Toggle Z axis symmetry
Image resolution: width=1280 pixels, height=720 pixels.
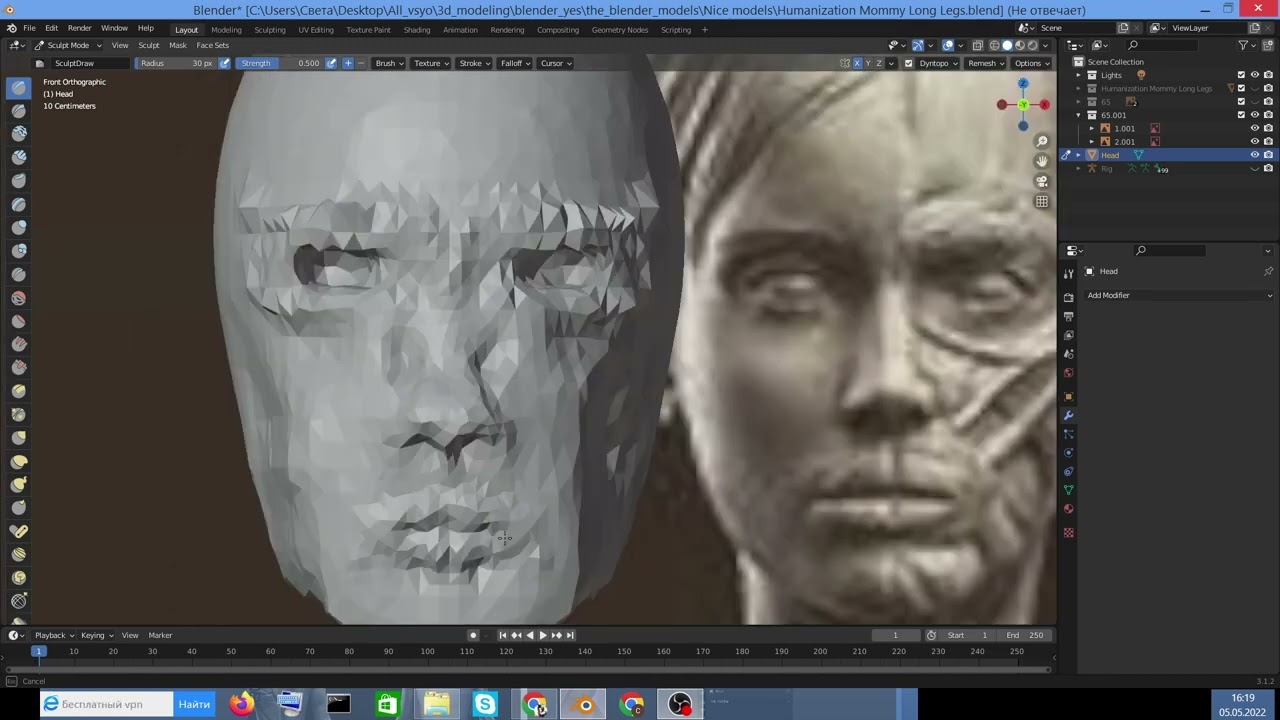click(x=878, y=63)
